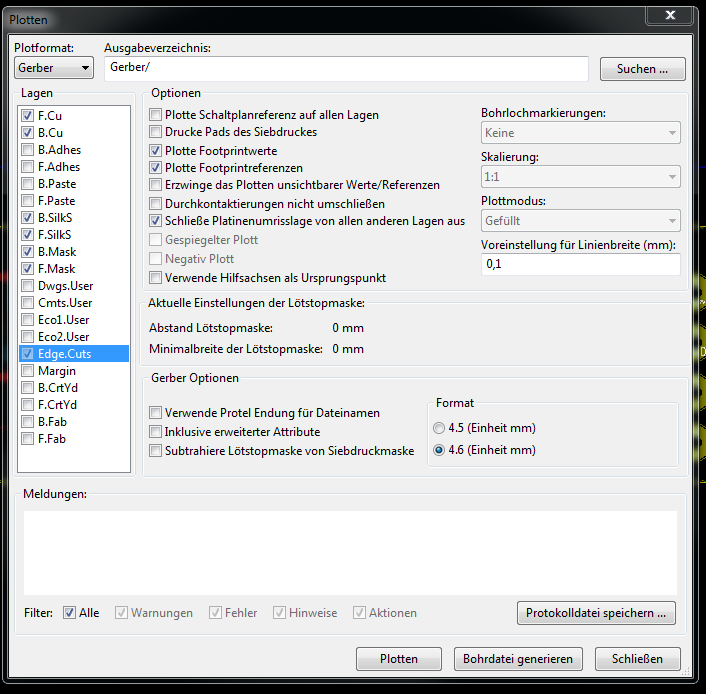This screenshot has height=694, width=706.
Task: Check the Margin layer
Action: point(27,371)
